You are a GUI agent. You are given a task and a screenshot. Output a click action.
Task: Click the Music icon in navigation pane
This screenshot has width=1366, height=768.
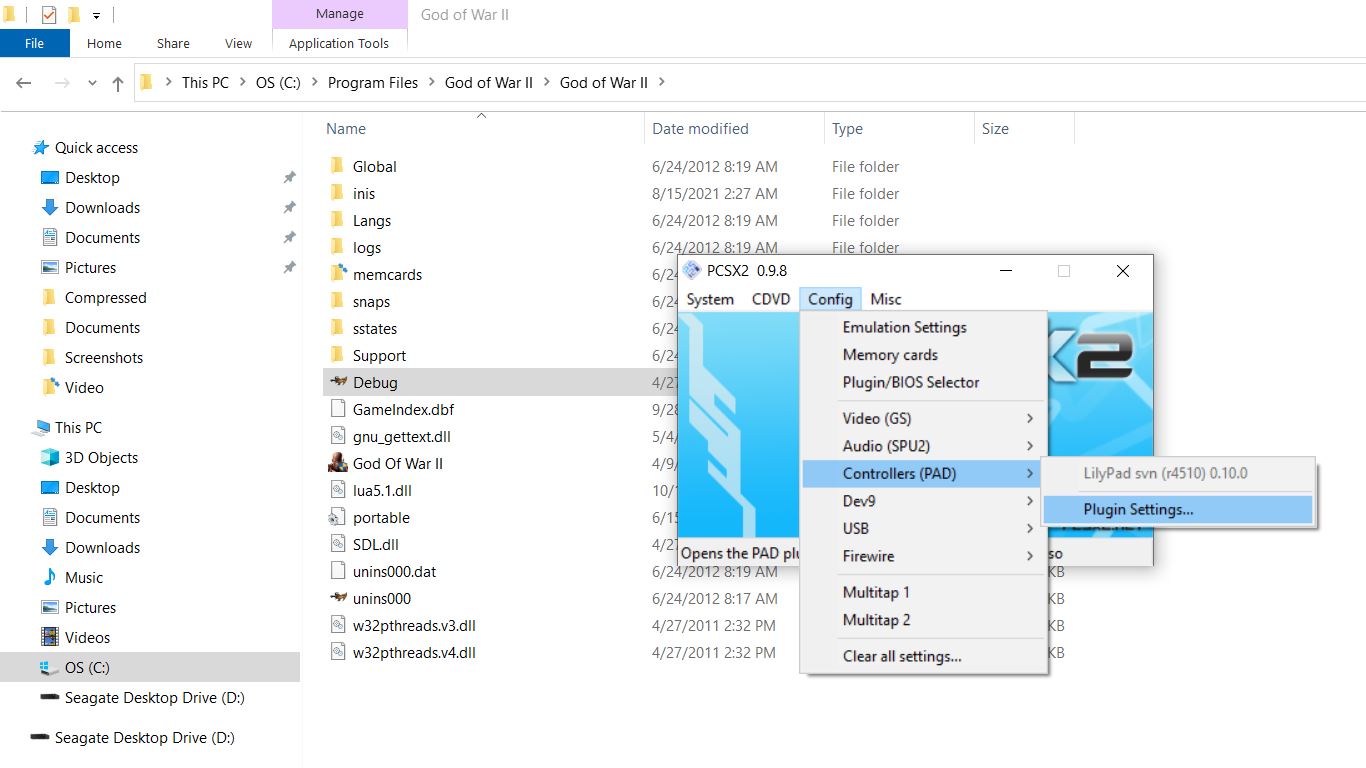(50, 577)
